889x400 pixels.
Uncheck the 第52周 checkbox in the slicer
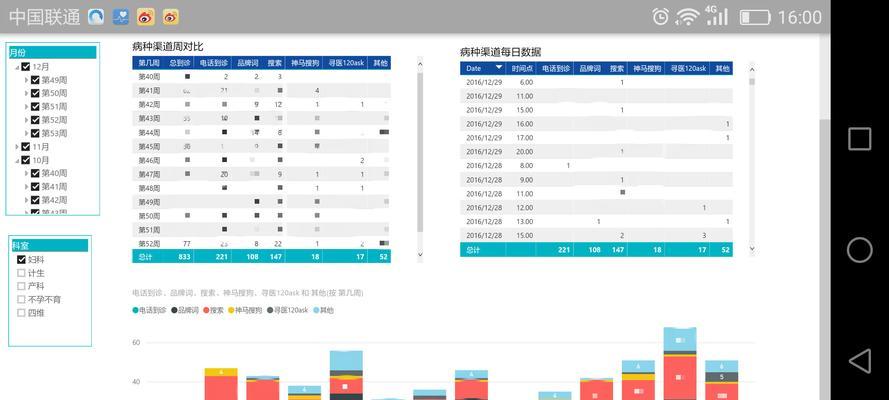35,120
